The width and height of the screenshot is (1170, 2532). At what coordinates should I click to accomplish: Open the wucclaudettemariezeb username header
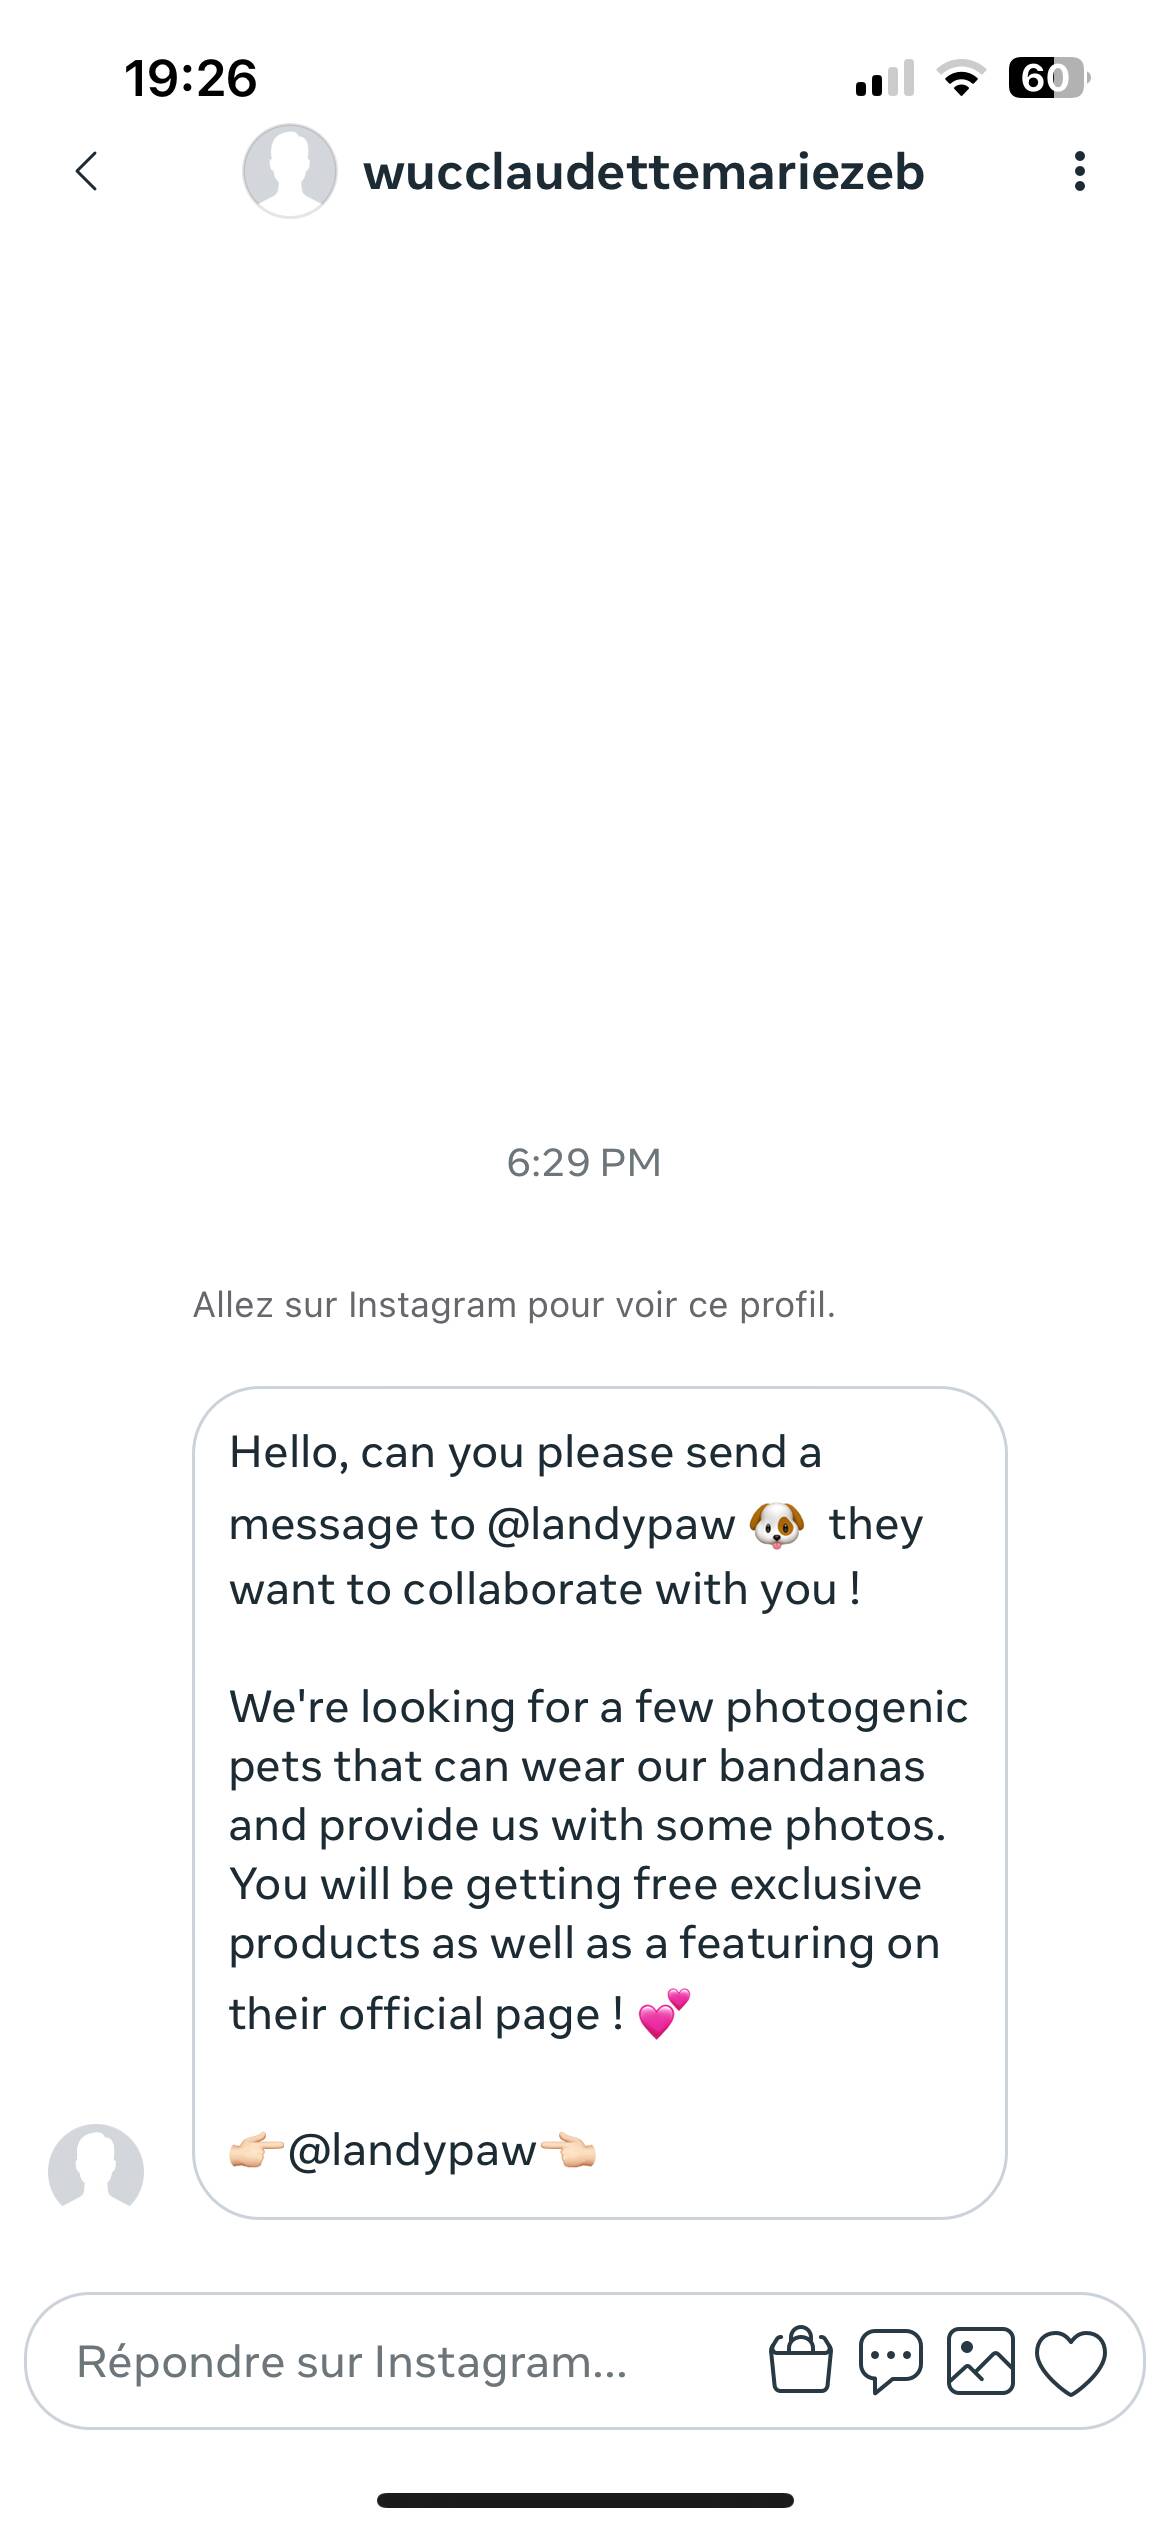point(644,172)
